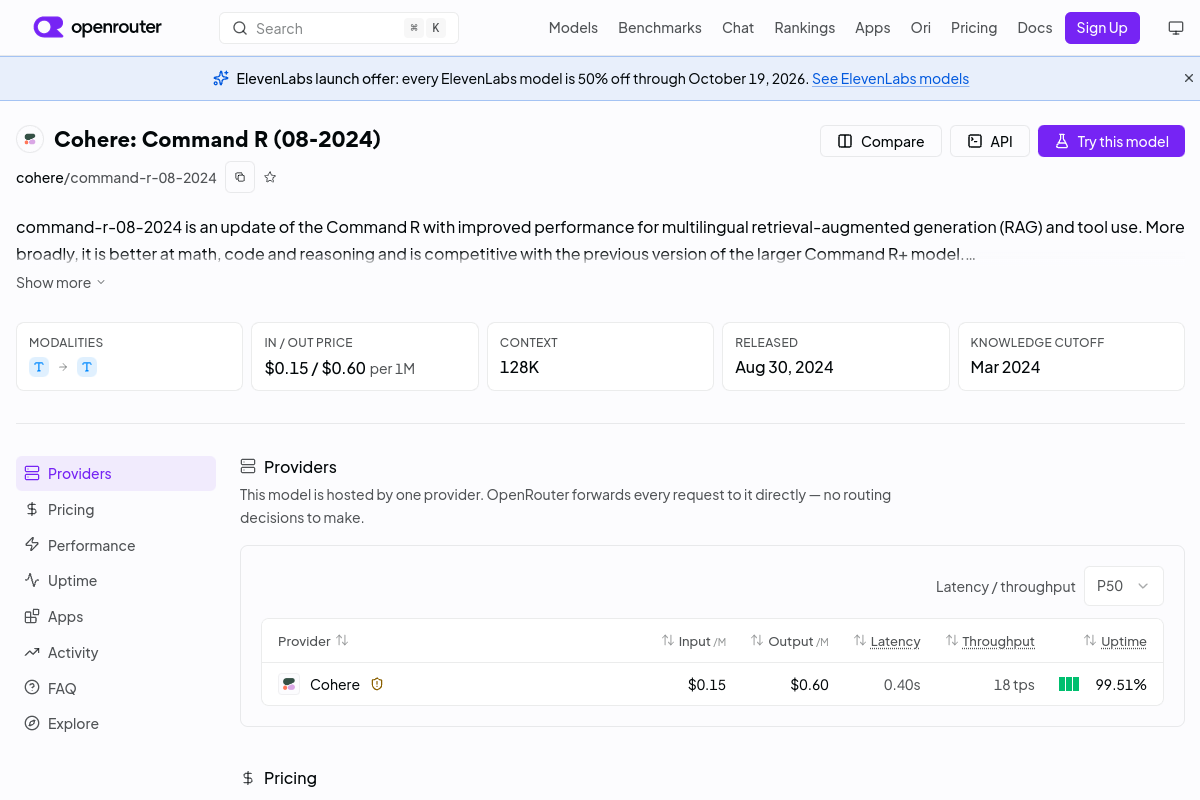Screen dimensions: 1200x800
Task: Jump to Performance section in sidebar
Action: point(116,545)
